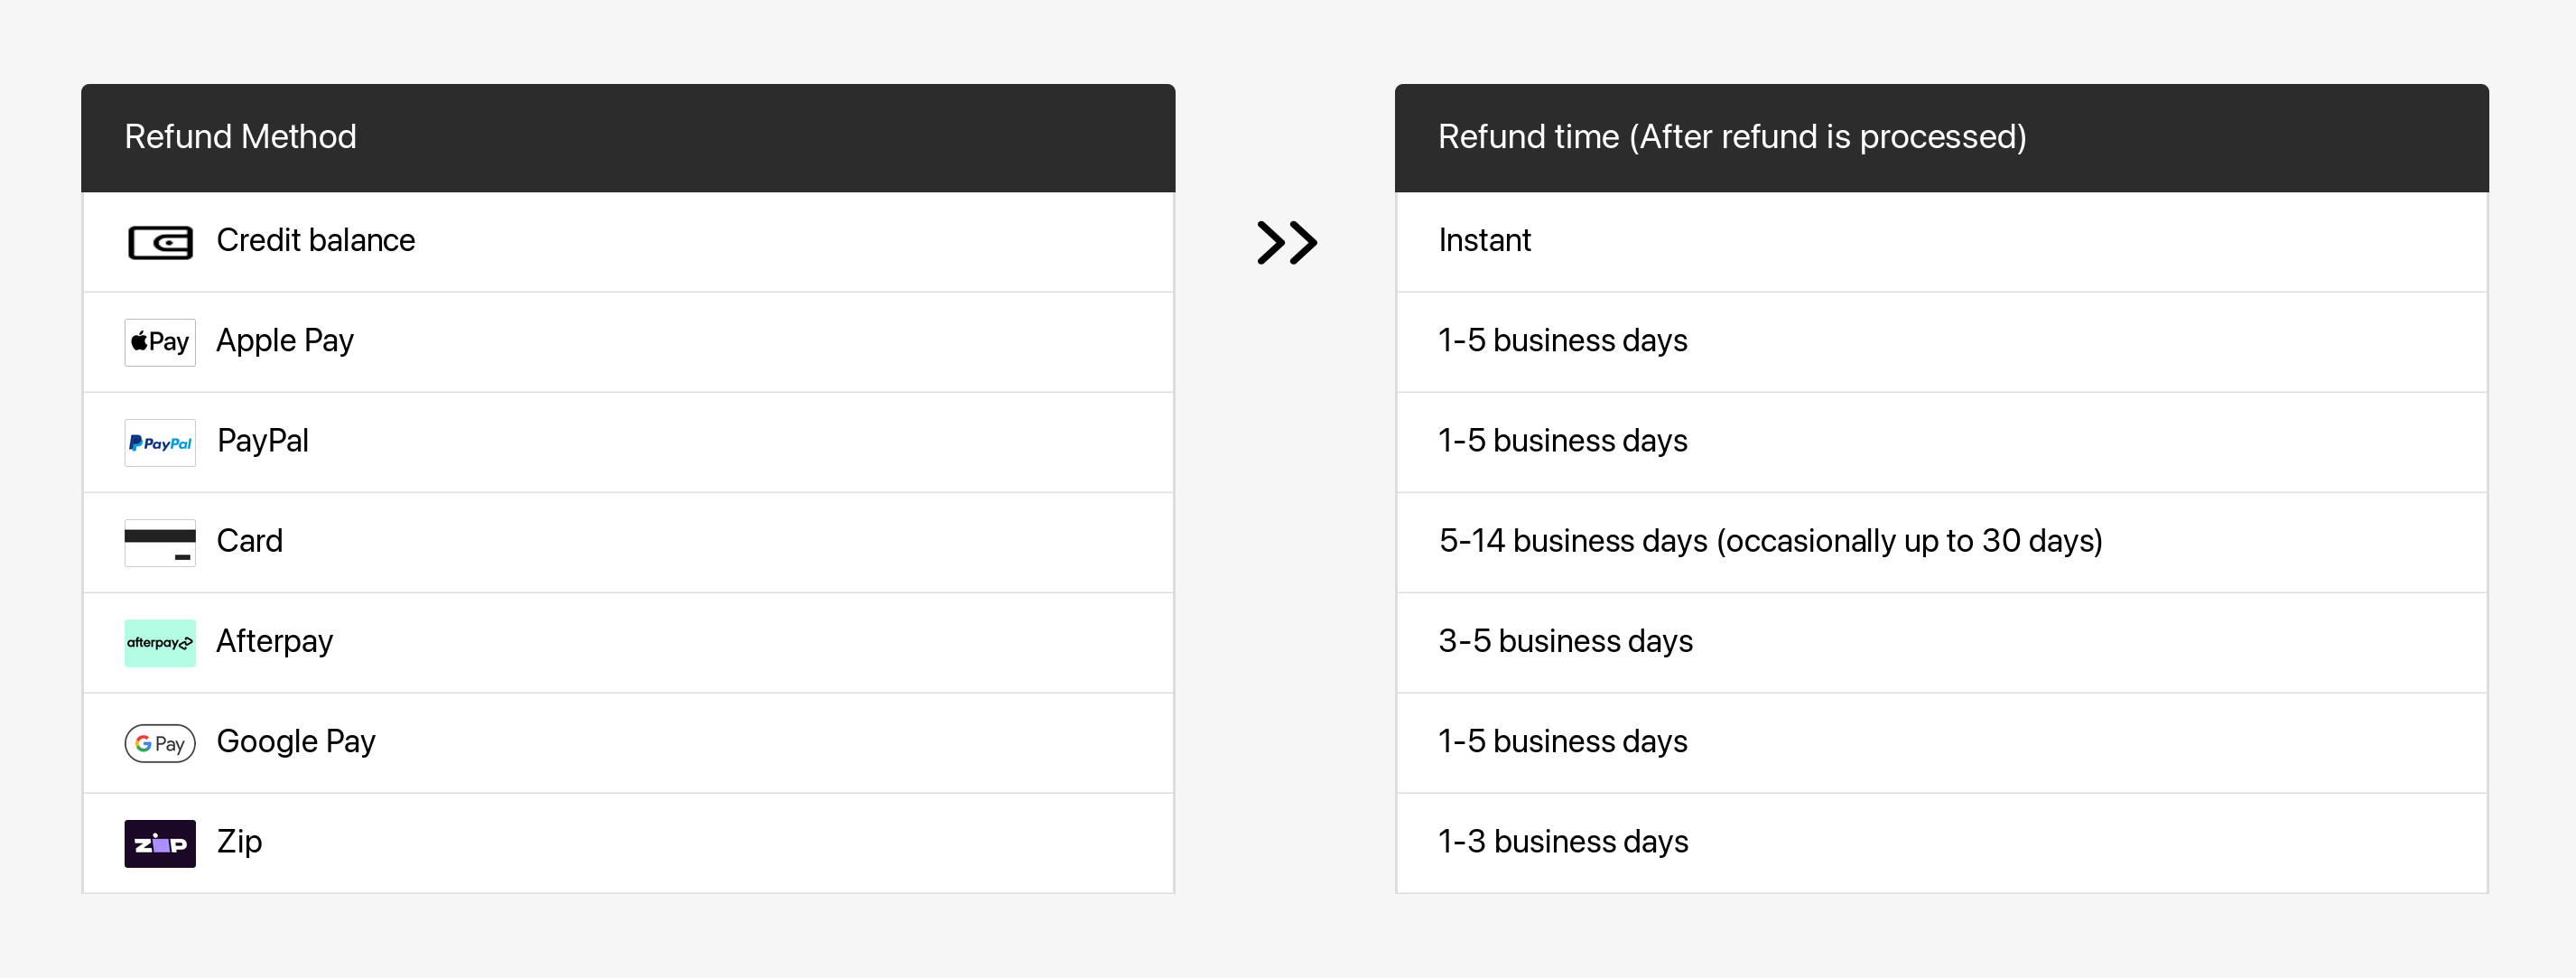Select the Zip label text
Screen dimensions: 2576x978
pyautogui.click(x=239, y=842)
